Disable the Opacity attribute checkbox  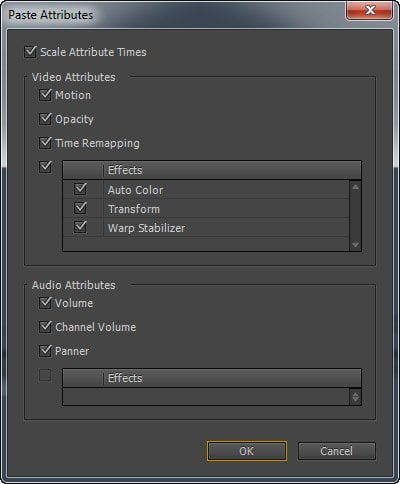pyautogui.click(x=45, y=119)
